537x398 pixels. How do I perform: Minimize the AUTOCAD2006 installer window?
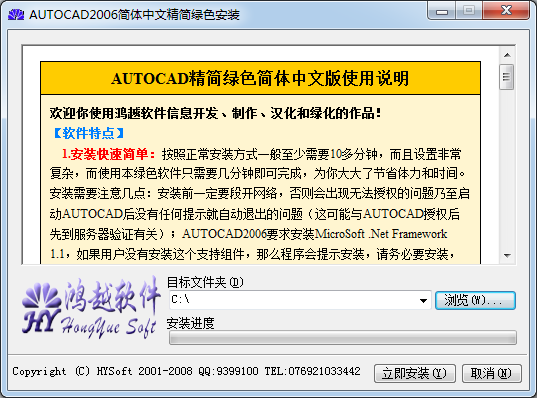441,11
